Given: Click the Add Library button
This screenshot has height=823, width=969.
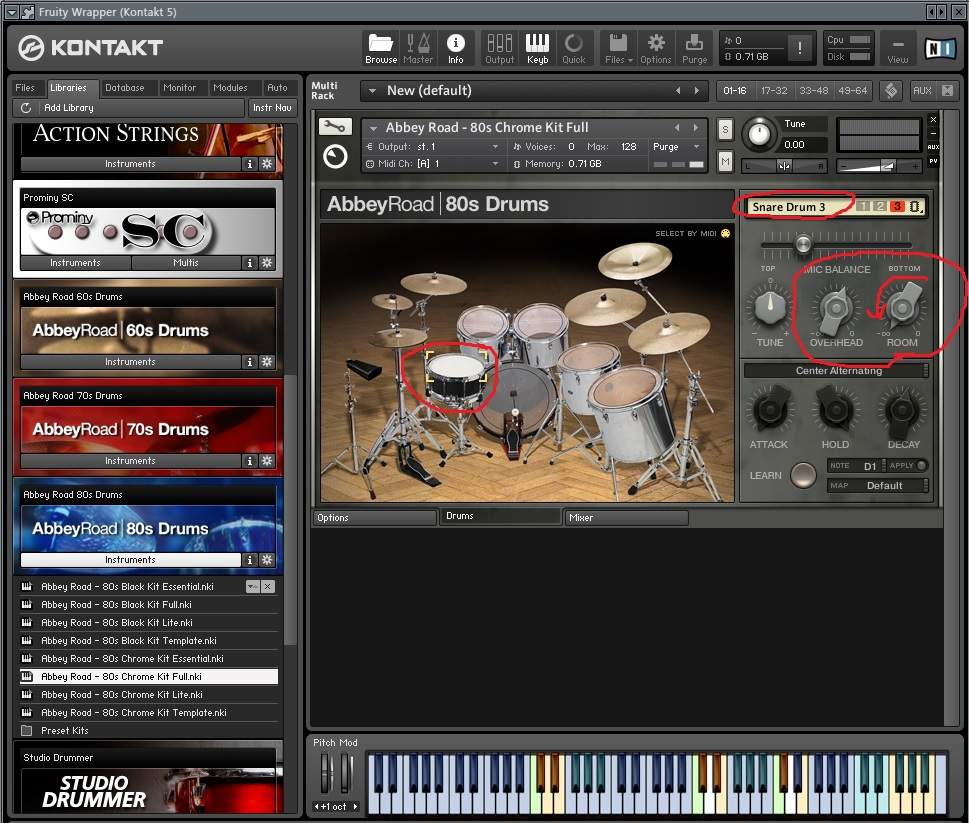Looking at the screenshot, I should (x=69, y=108).
